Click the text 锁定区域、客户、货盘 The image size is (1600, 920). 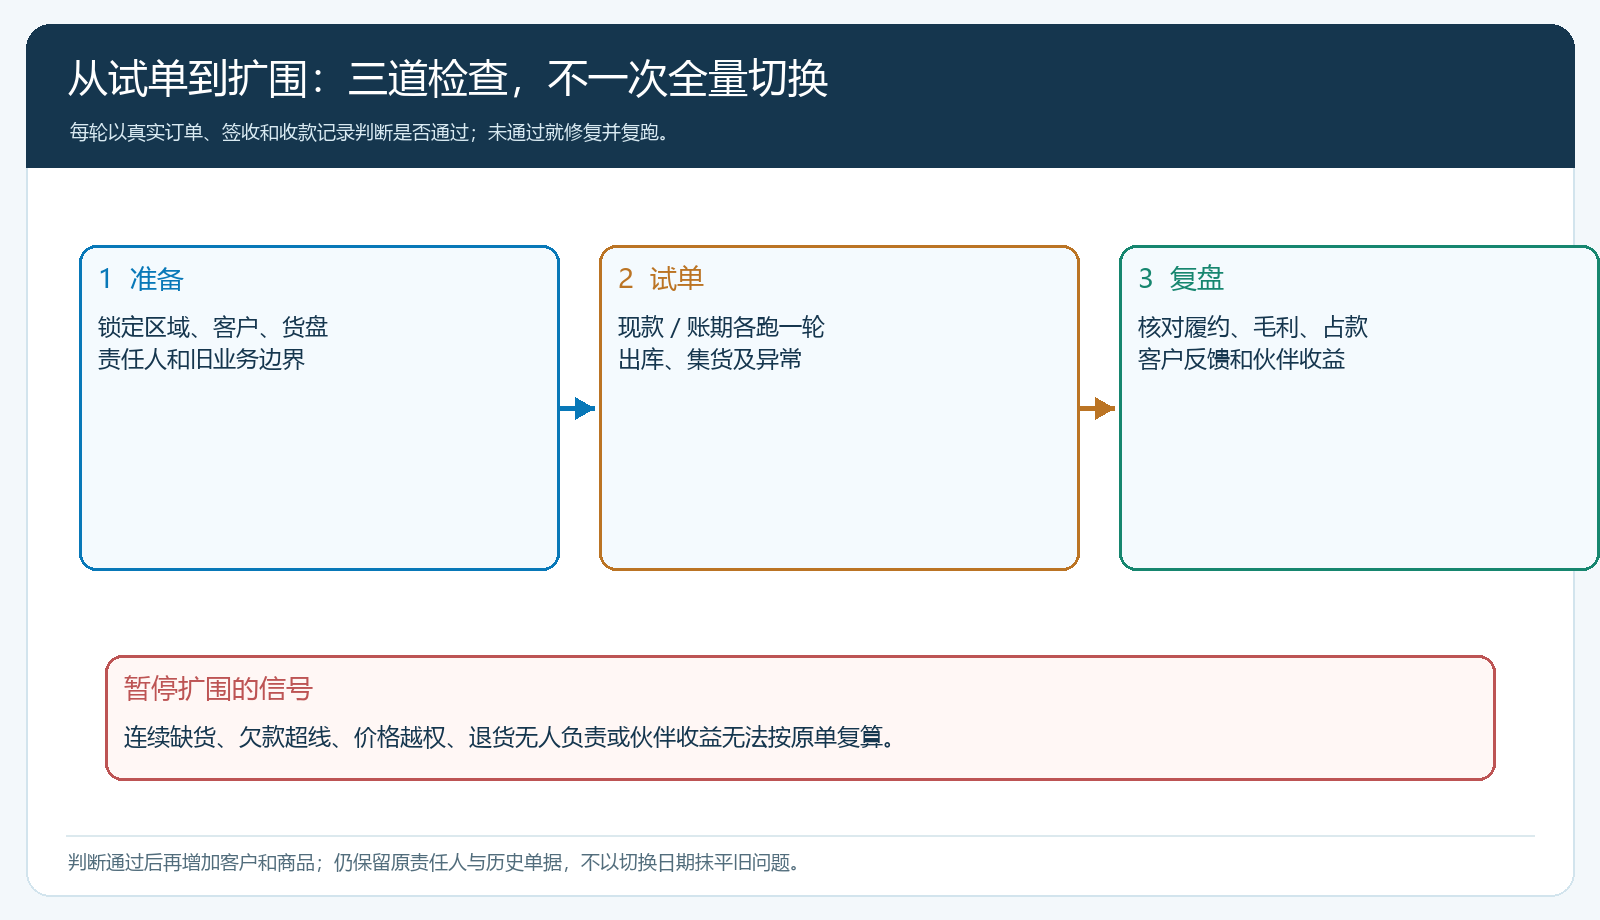click(213, 327)
